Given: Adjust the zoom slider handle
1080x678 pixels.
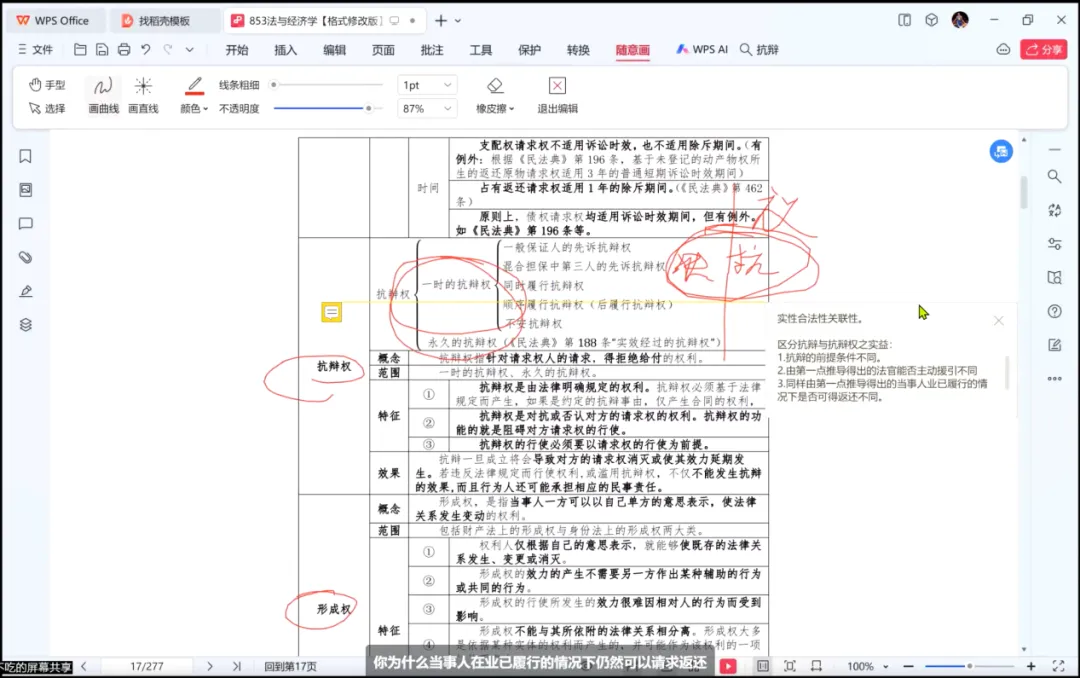Looking at the screenshot, I should (969, 666).
